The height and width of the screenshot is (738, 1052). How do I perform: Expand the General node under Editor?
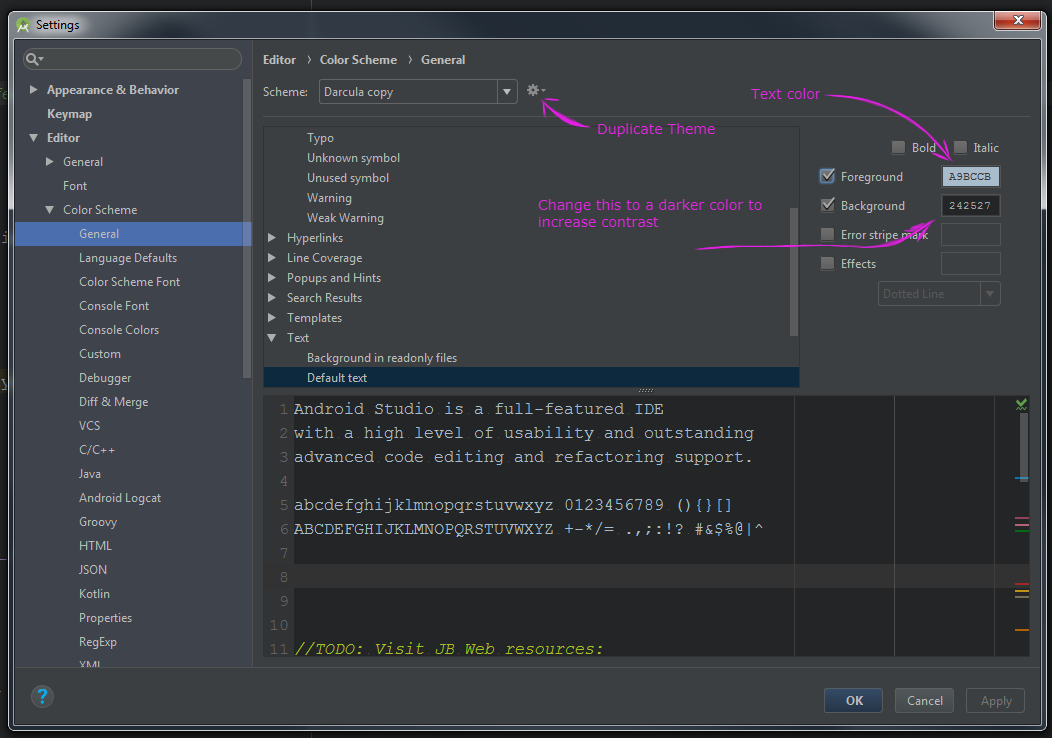50,162
